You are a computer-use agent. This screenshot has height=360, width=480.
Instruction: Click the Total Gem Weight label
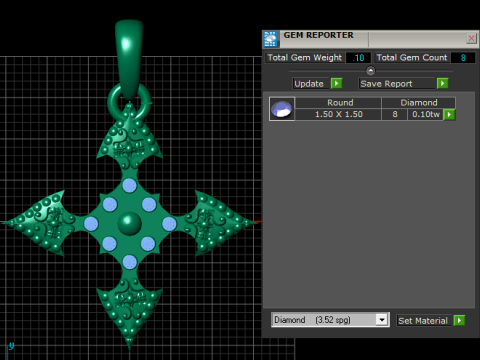click(x=305, y=58)
